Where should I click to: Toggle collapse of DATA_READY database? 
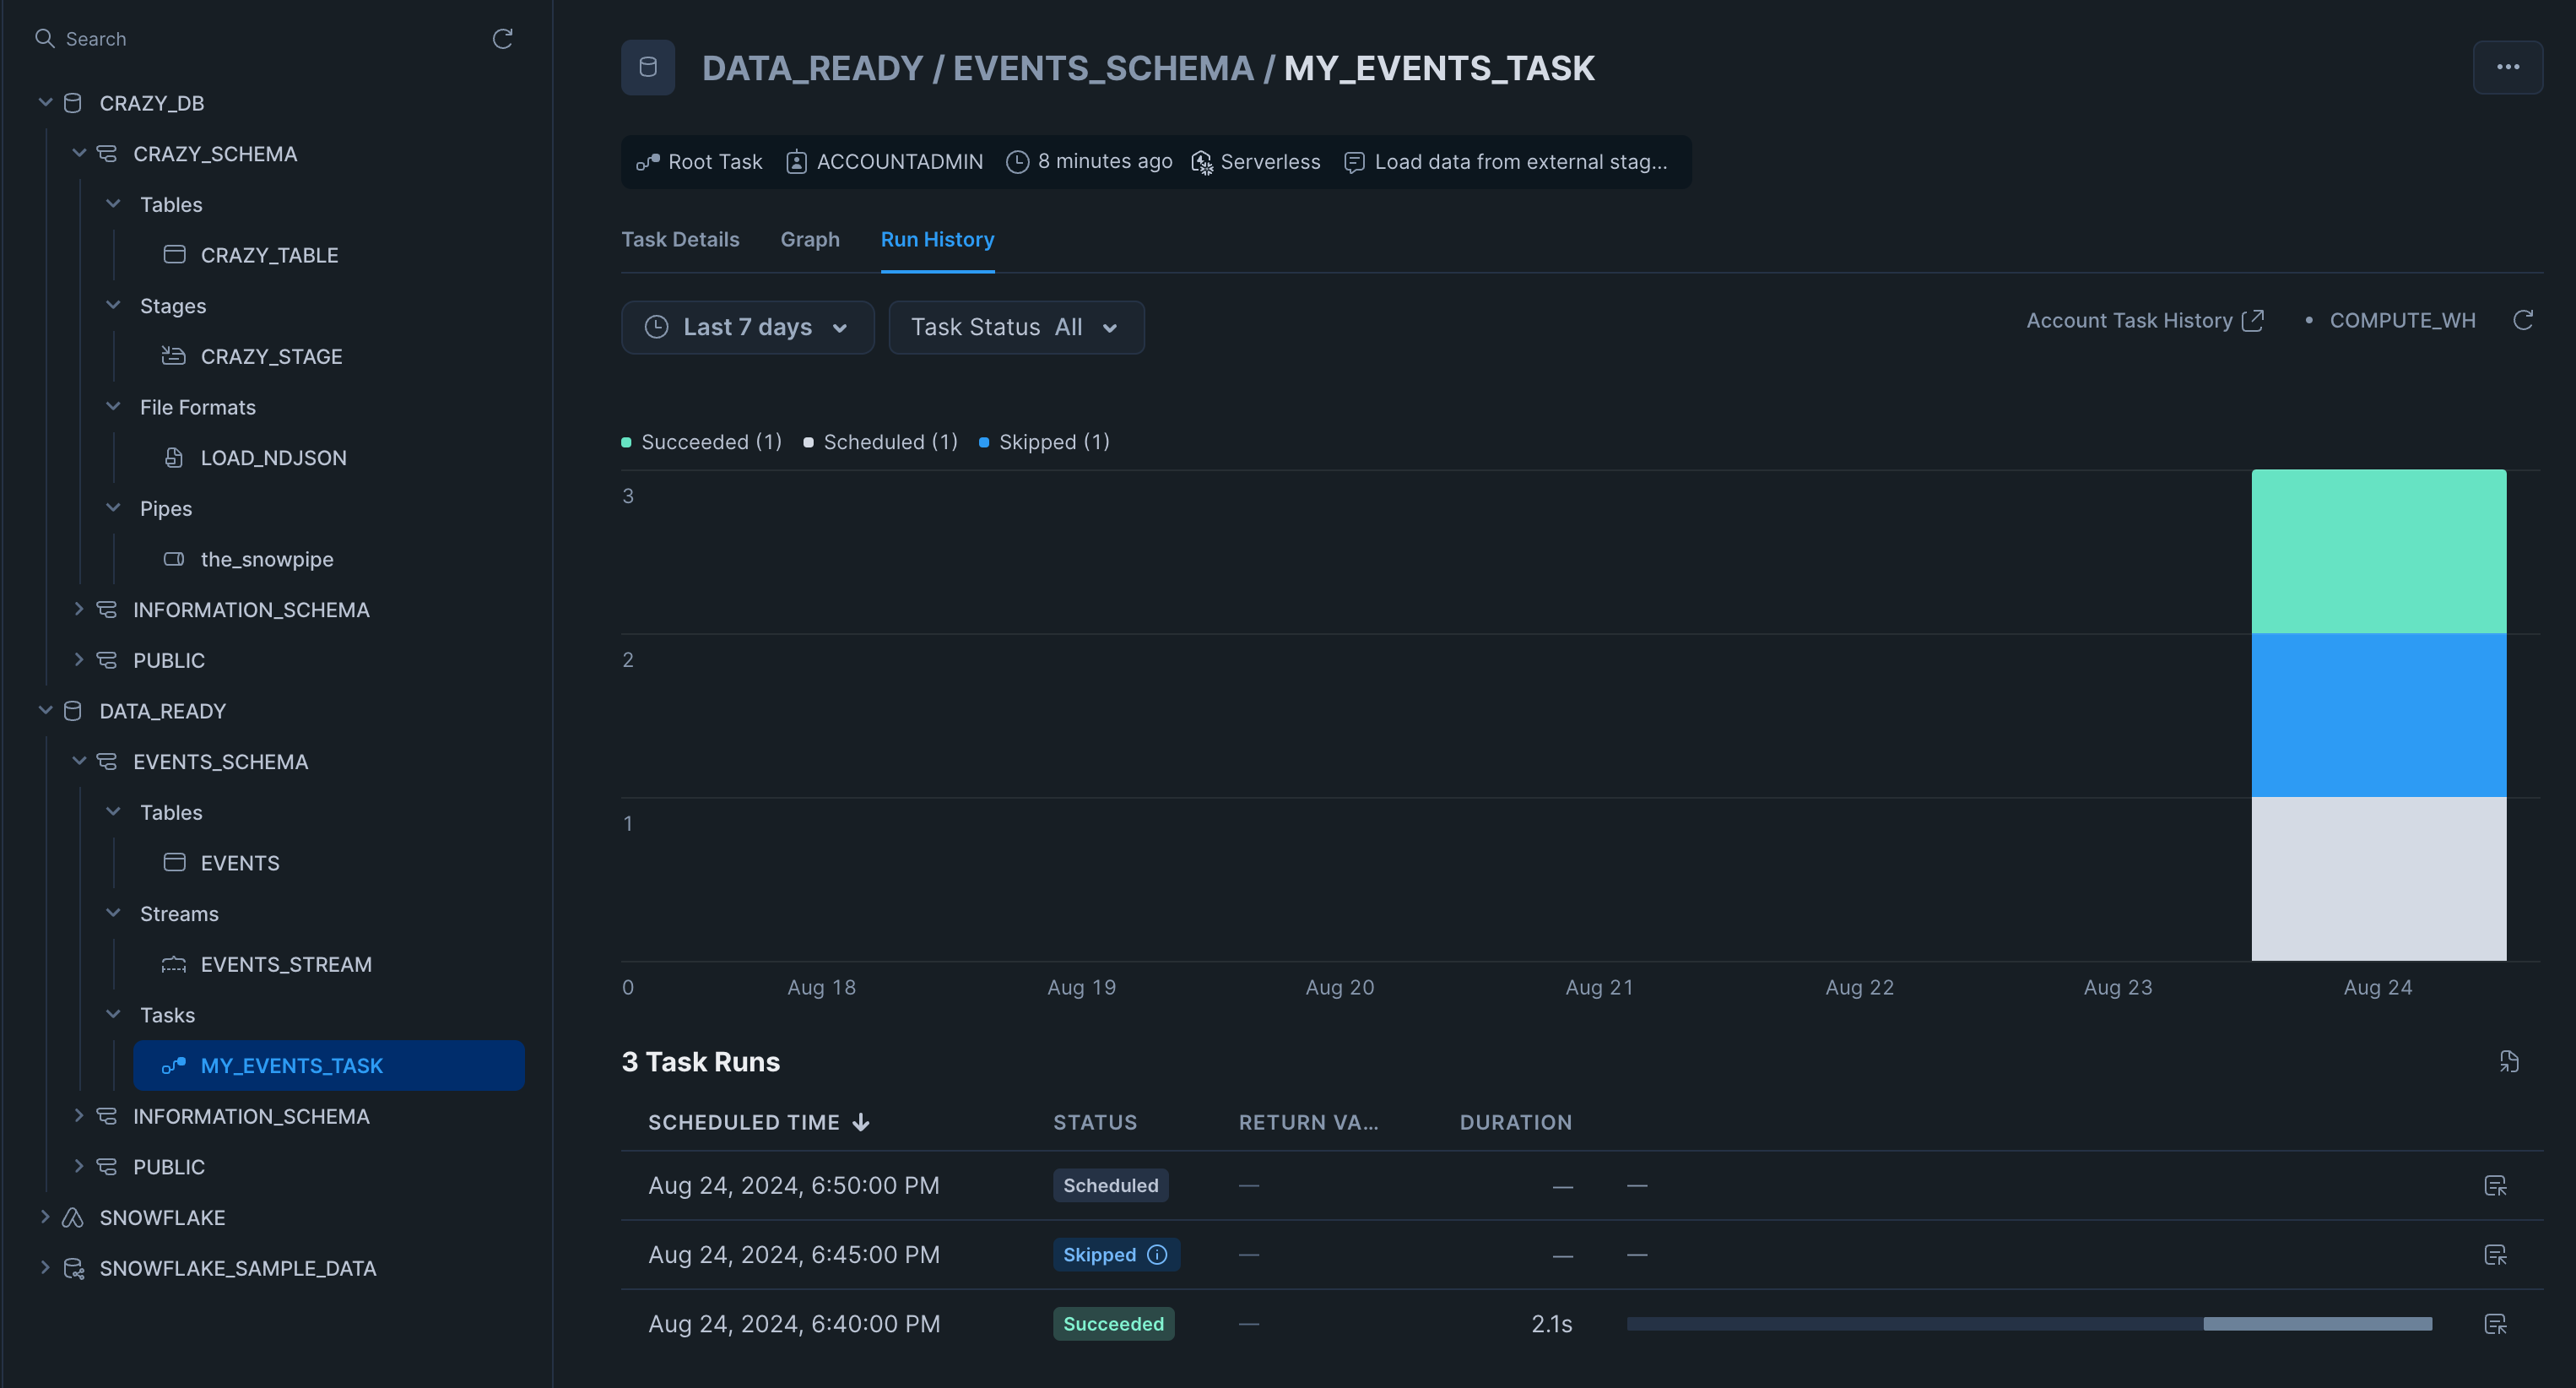(41, 709)
